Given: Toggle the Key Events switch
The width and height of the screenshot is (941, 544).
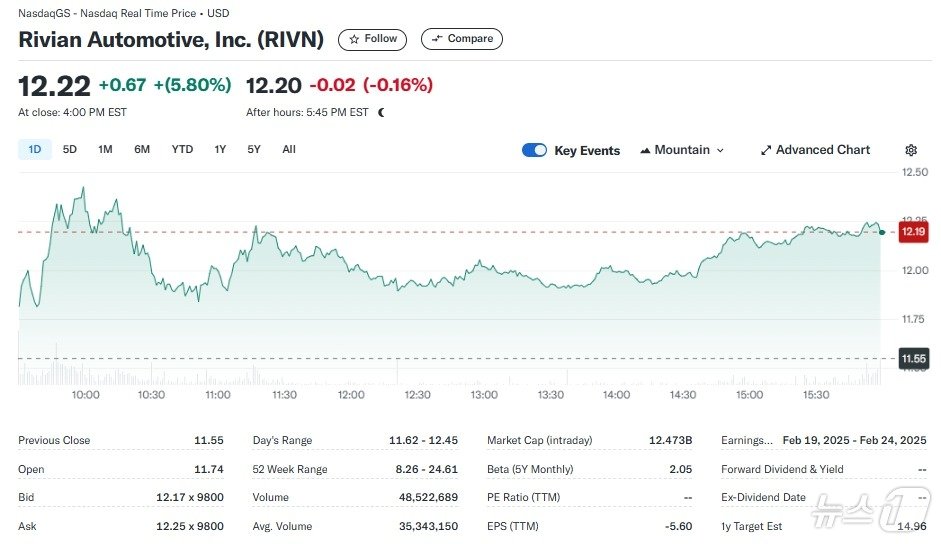Looking at the screenshot, I should pos(534,150).
